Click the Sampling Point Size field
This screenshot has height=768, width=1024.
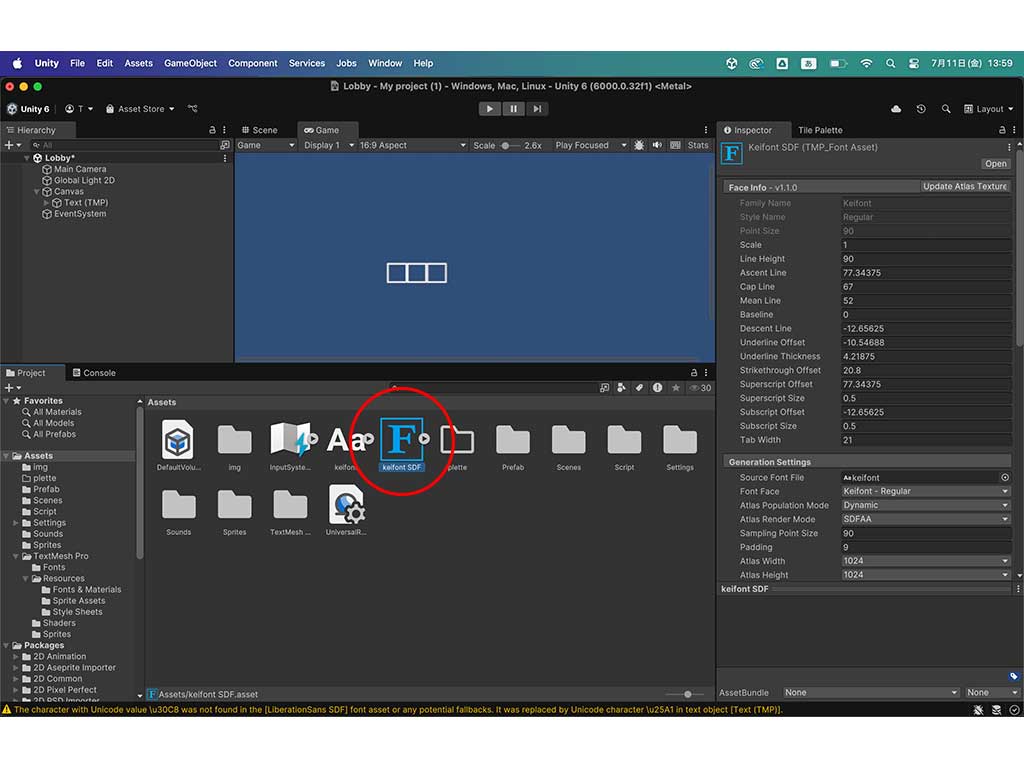(x=925, y=533)
